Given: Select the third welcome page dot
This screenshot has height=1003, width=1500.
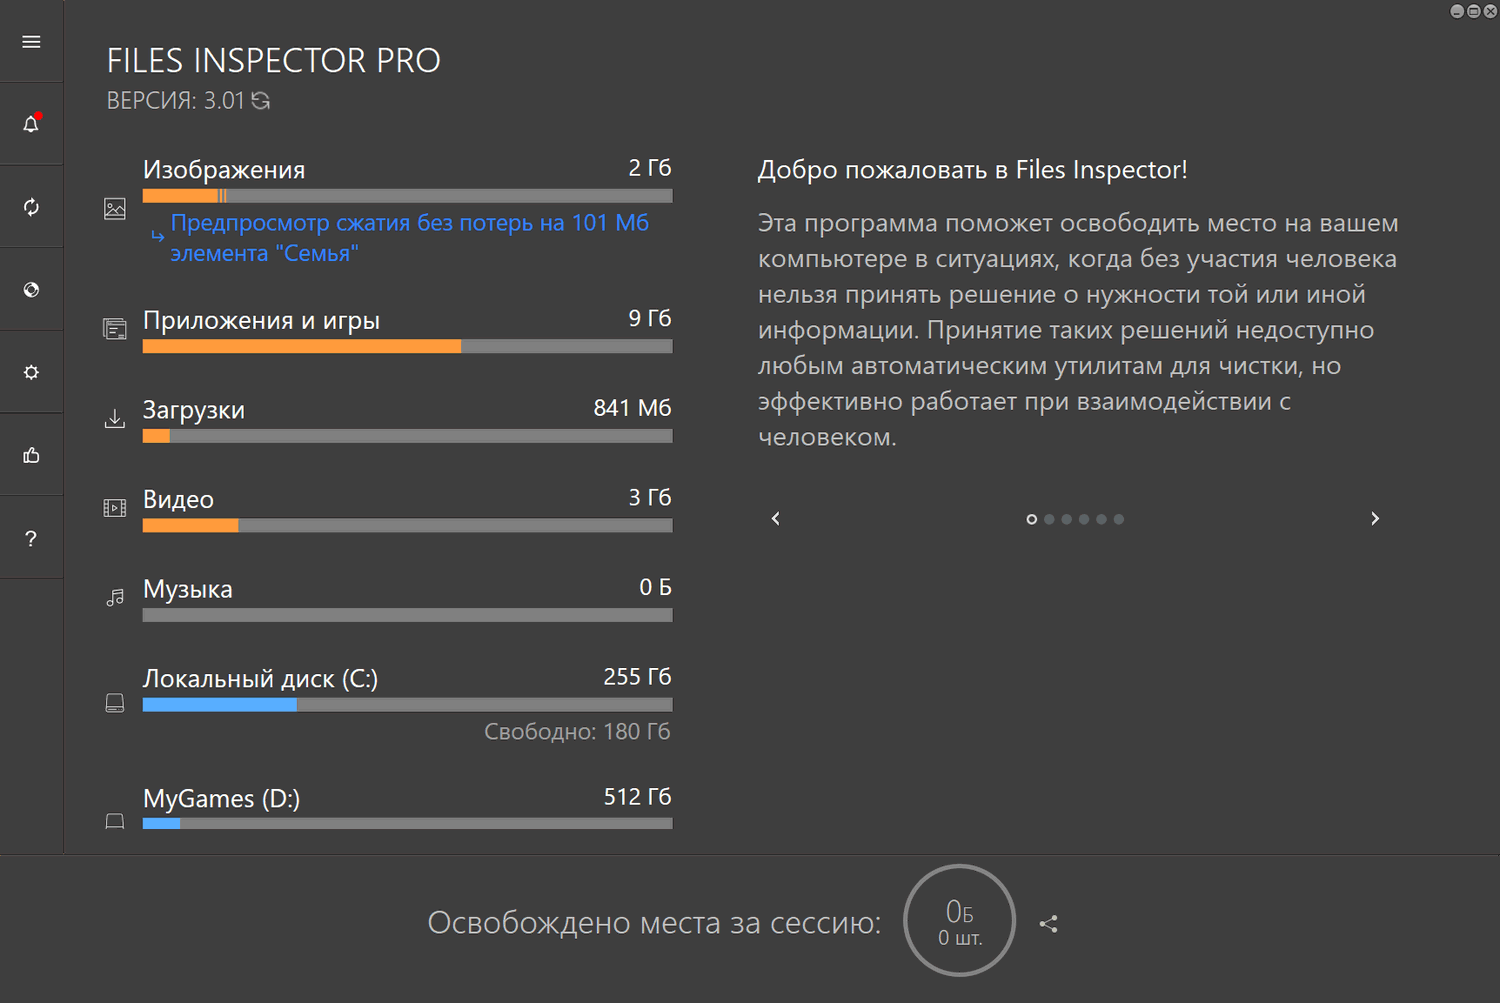Looking at the screenshot, I should (x=1066, y=519).
